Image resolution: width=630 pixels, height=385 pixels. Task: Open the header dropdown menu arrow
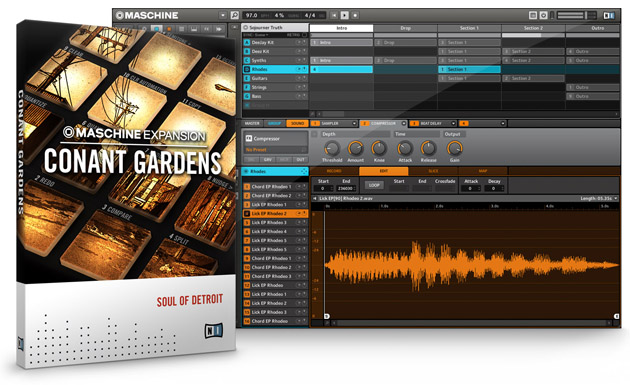tap(223, 15)
